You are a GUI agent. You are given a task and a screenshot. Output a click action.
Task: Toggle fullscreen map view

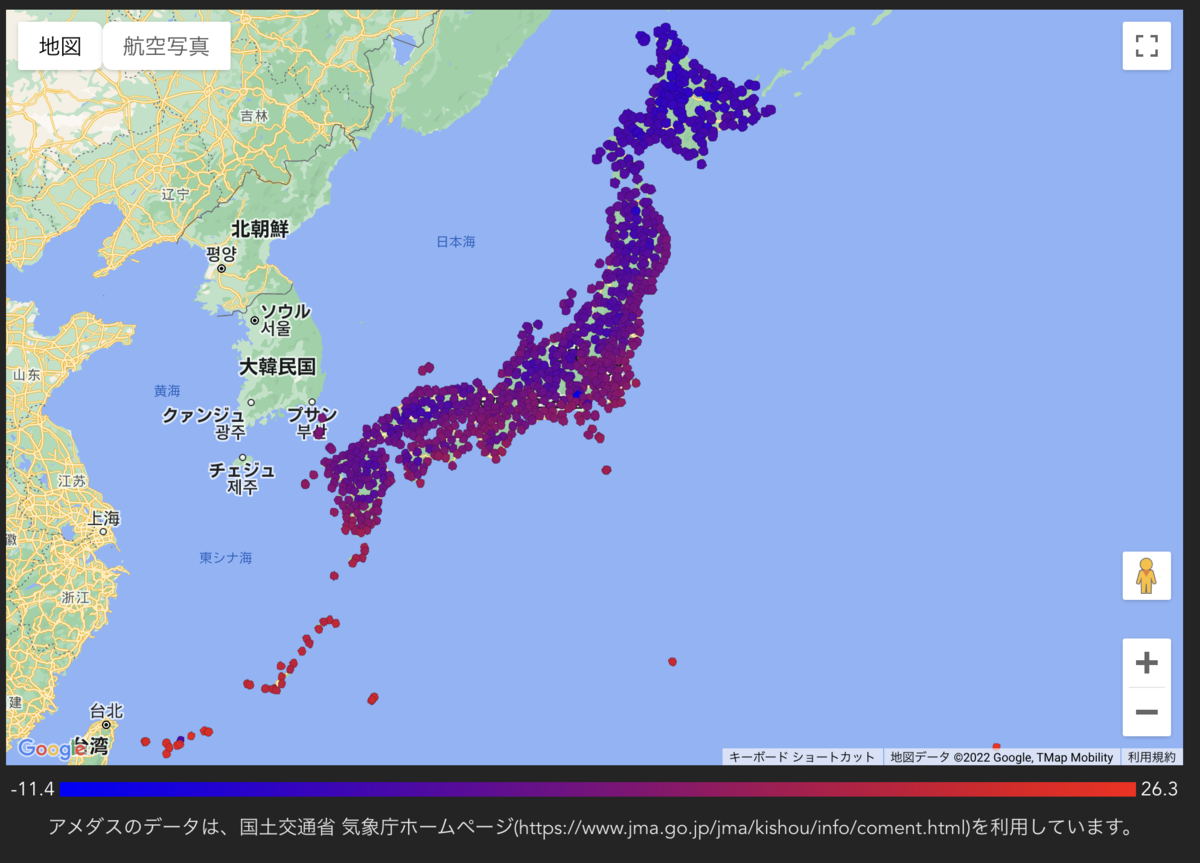(x=1146, y=46)
